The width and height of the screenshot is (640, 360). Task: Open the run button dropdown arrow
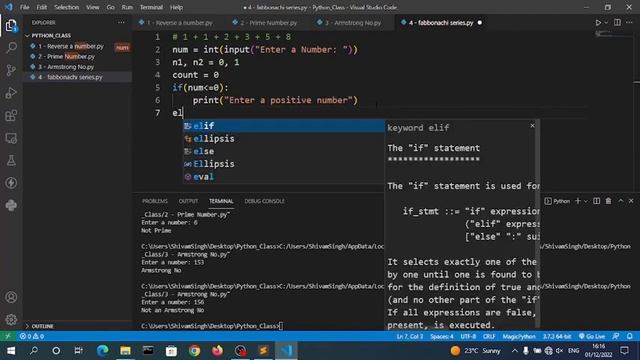click(606, 23)
